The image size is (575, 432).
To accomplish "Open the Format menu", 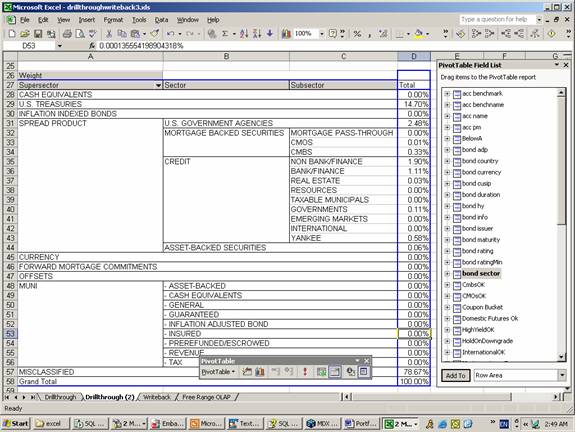I will tap(113, 20).
